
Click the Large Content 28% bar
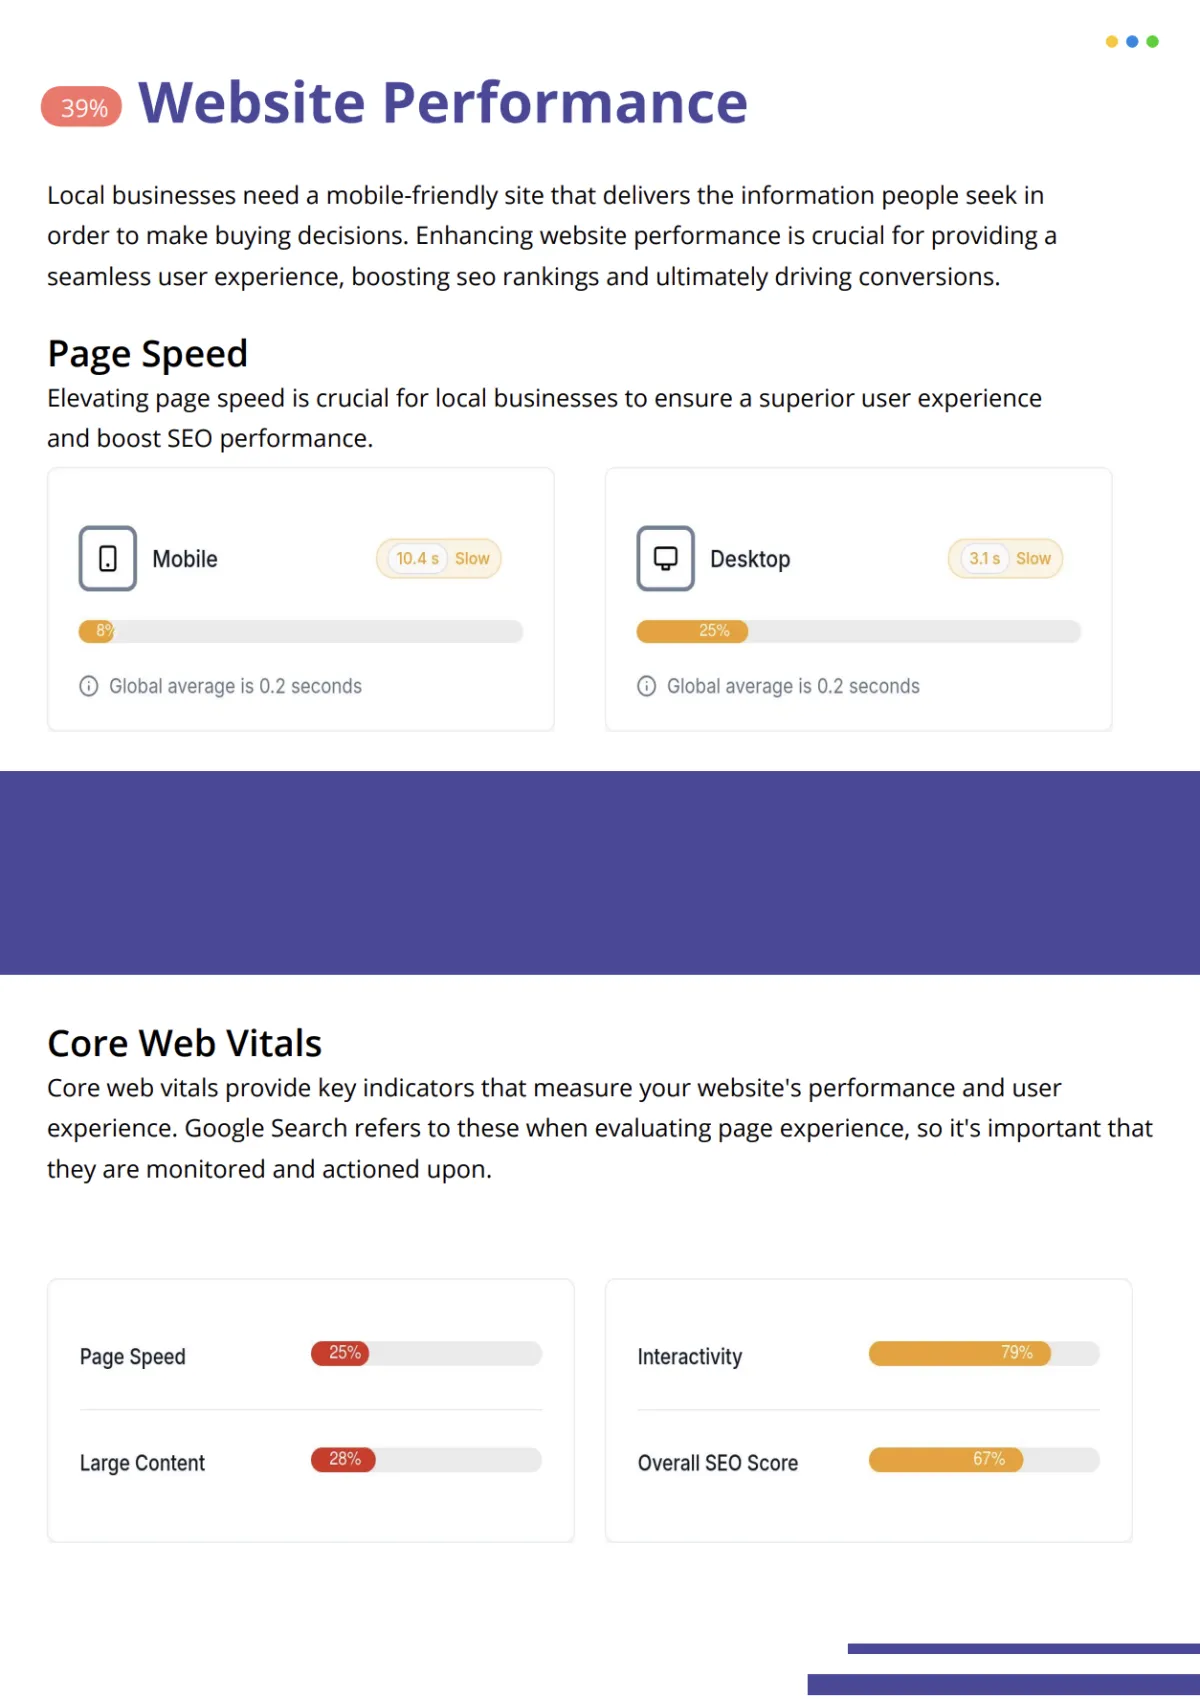tap(427, 1460)
